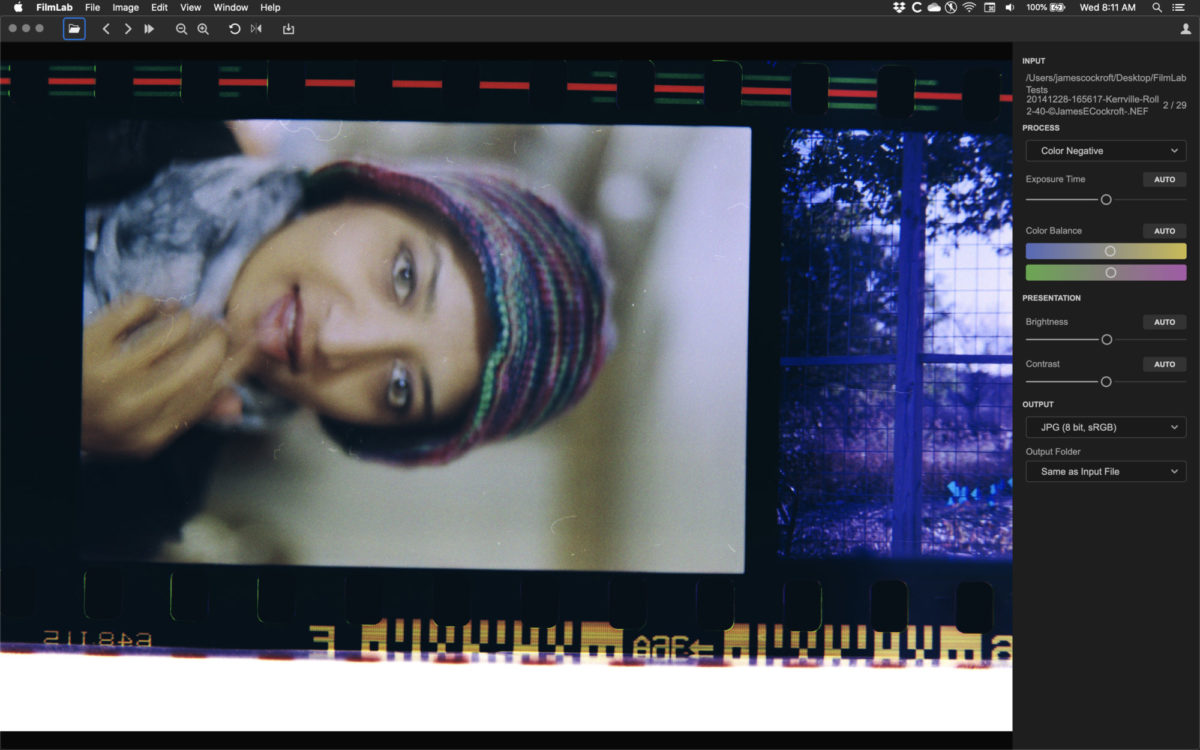Open the Image menu
Image resolution: width=1200 pixels, height=750 pixels.
click(x=125, y=7)
